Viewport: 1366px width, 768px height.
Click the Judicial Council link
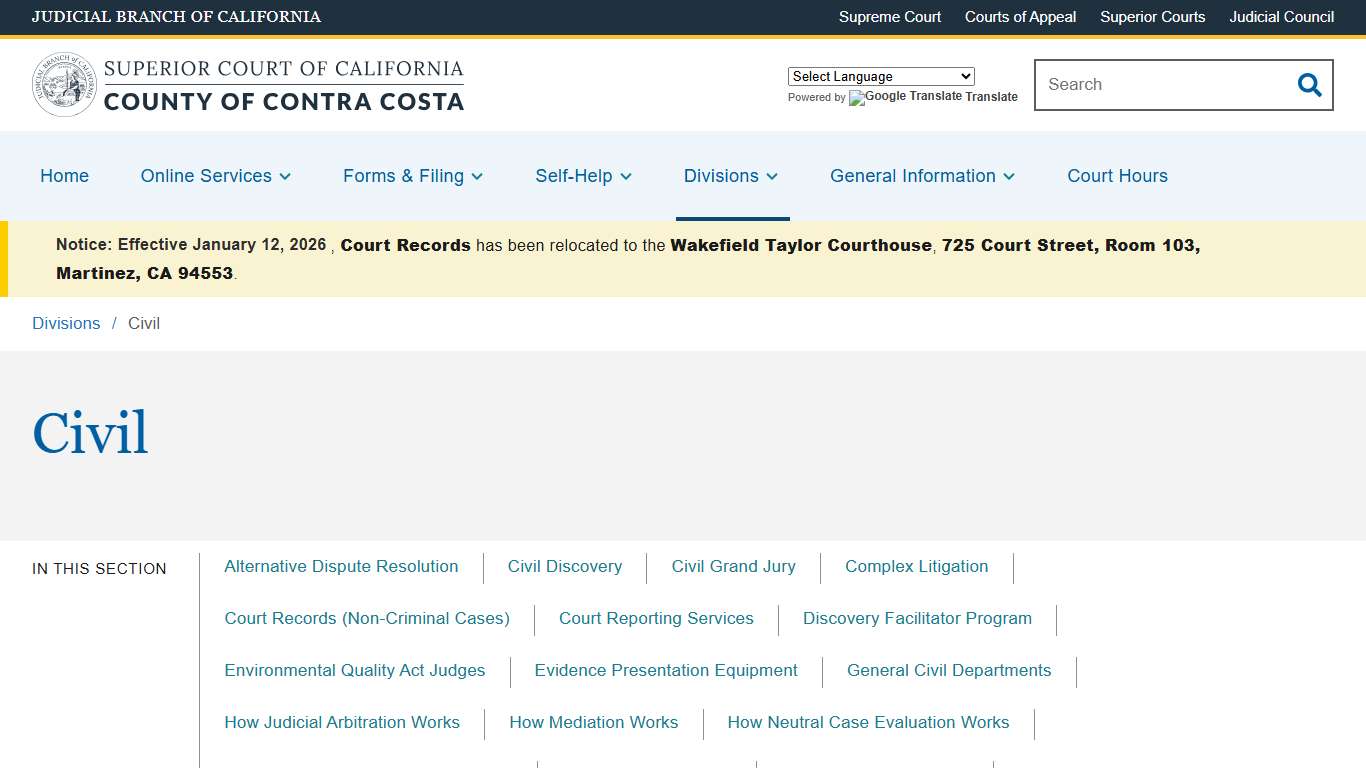(x=1281, y=17)
